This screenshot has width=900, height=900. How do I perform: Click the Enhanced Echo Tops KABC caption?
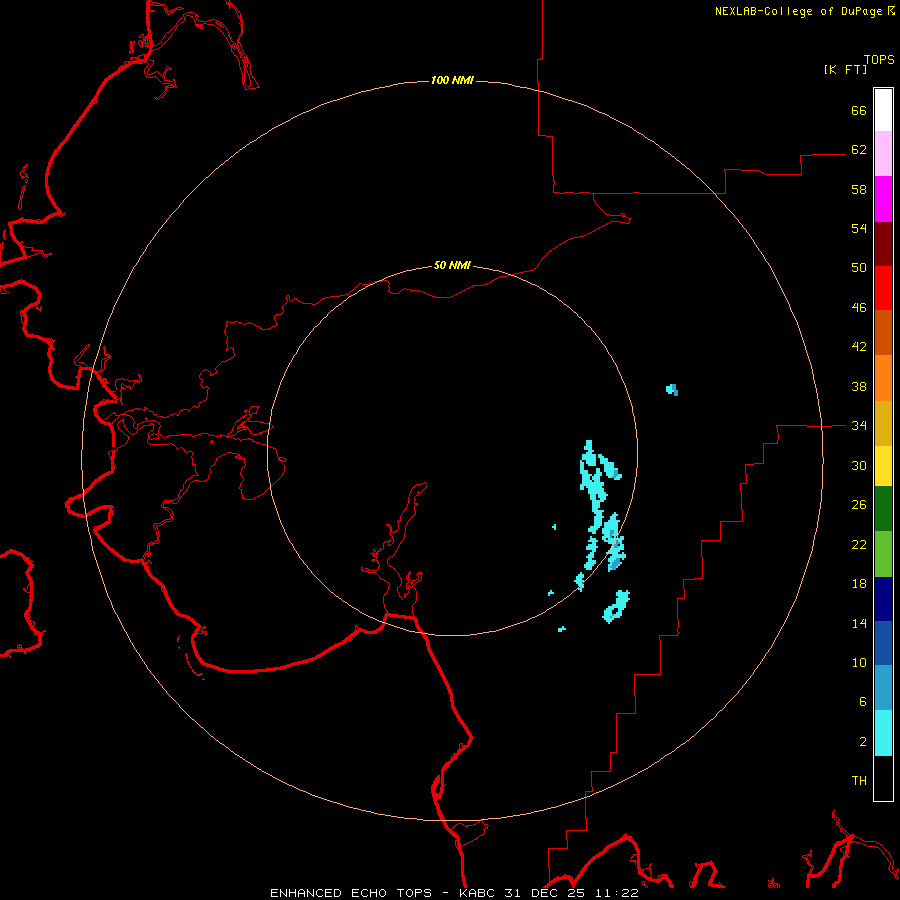[454, 893]
